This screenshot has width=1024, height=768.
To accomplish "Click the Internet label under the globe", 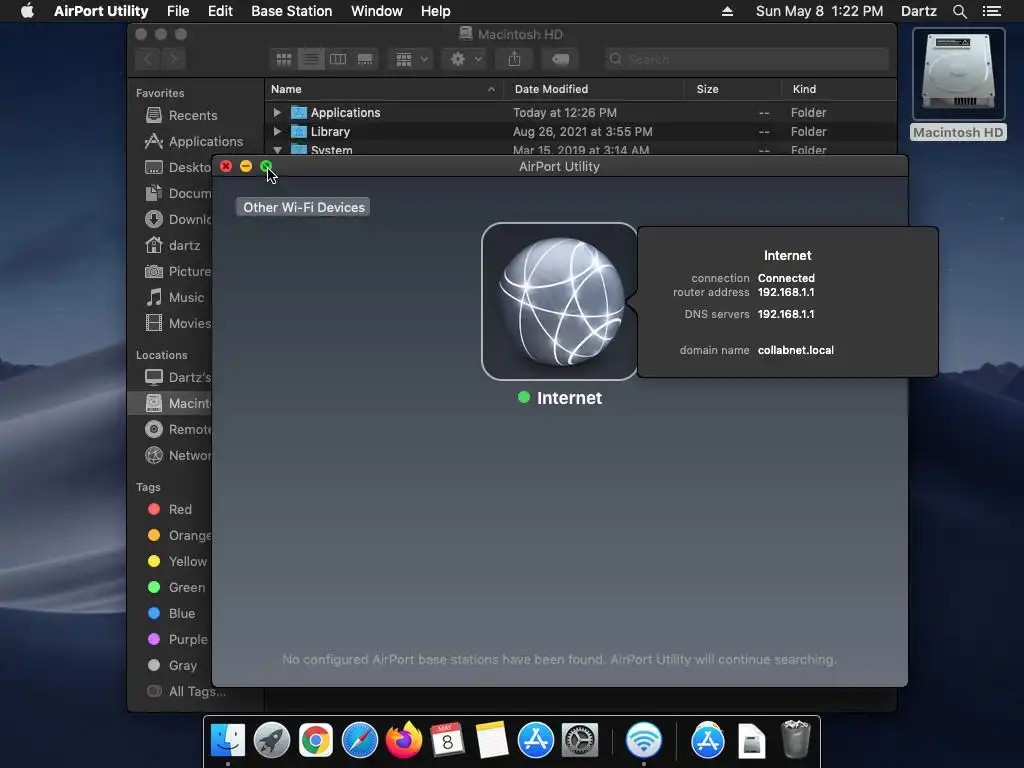I will tap(569, 398).
